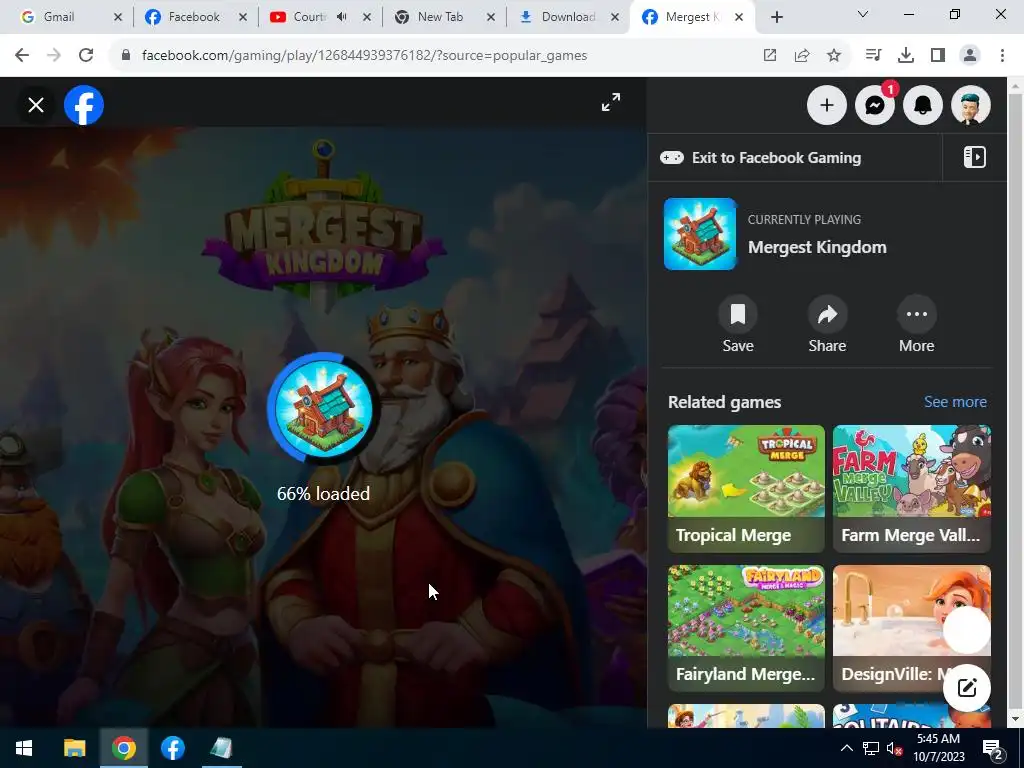This screenshot has height=768, width=1024.
Task: Expand the game to fullscreen
Action: pyautogui.click(x=611, y=103)
